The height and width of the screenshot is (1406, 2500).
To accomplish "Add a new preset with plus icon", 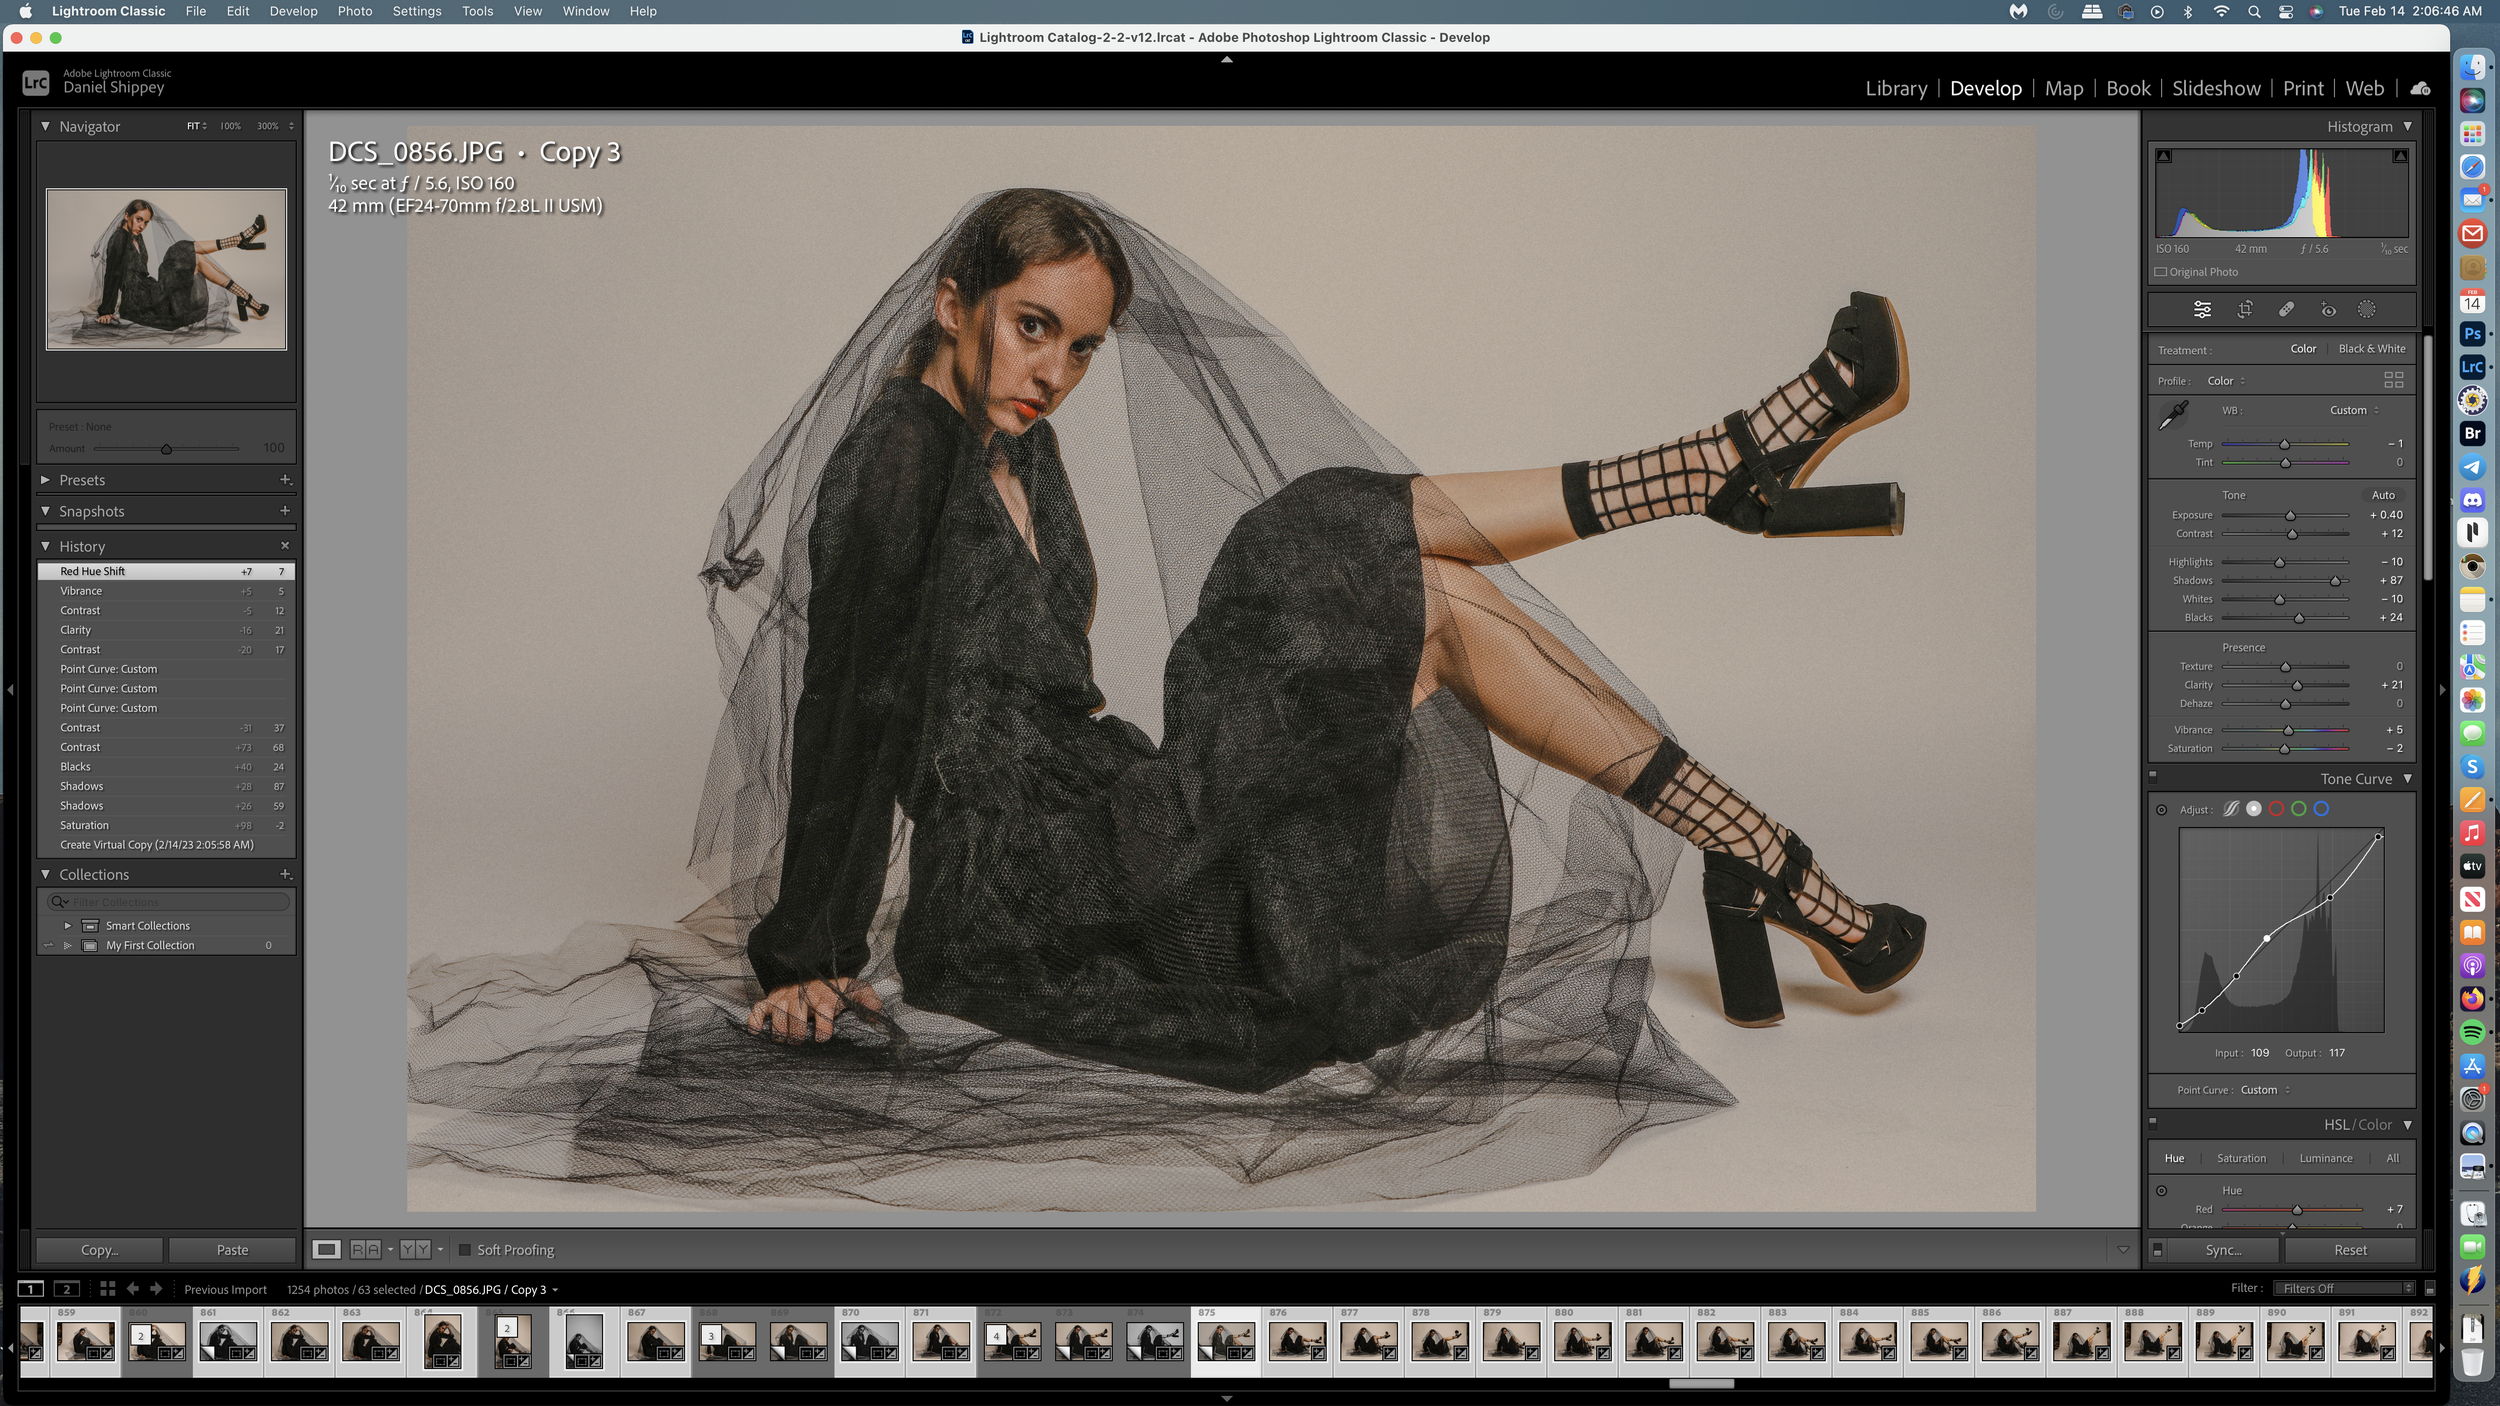I will [285, 480].
